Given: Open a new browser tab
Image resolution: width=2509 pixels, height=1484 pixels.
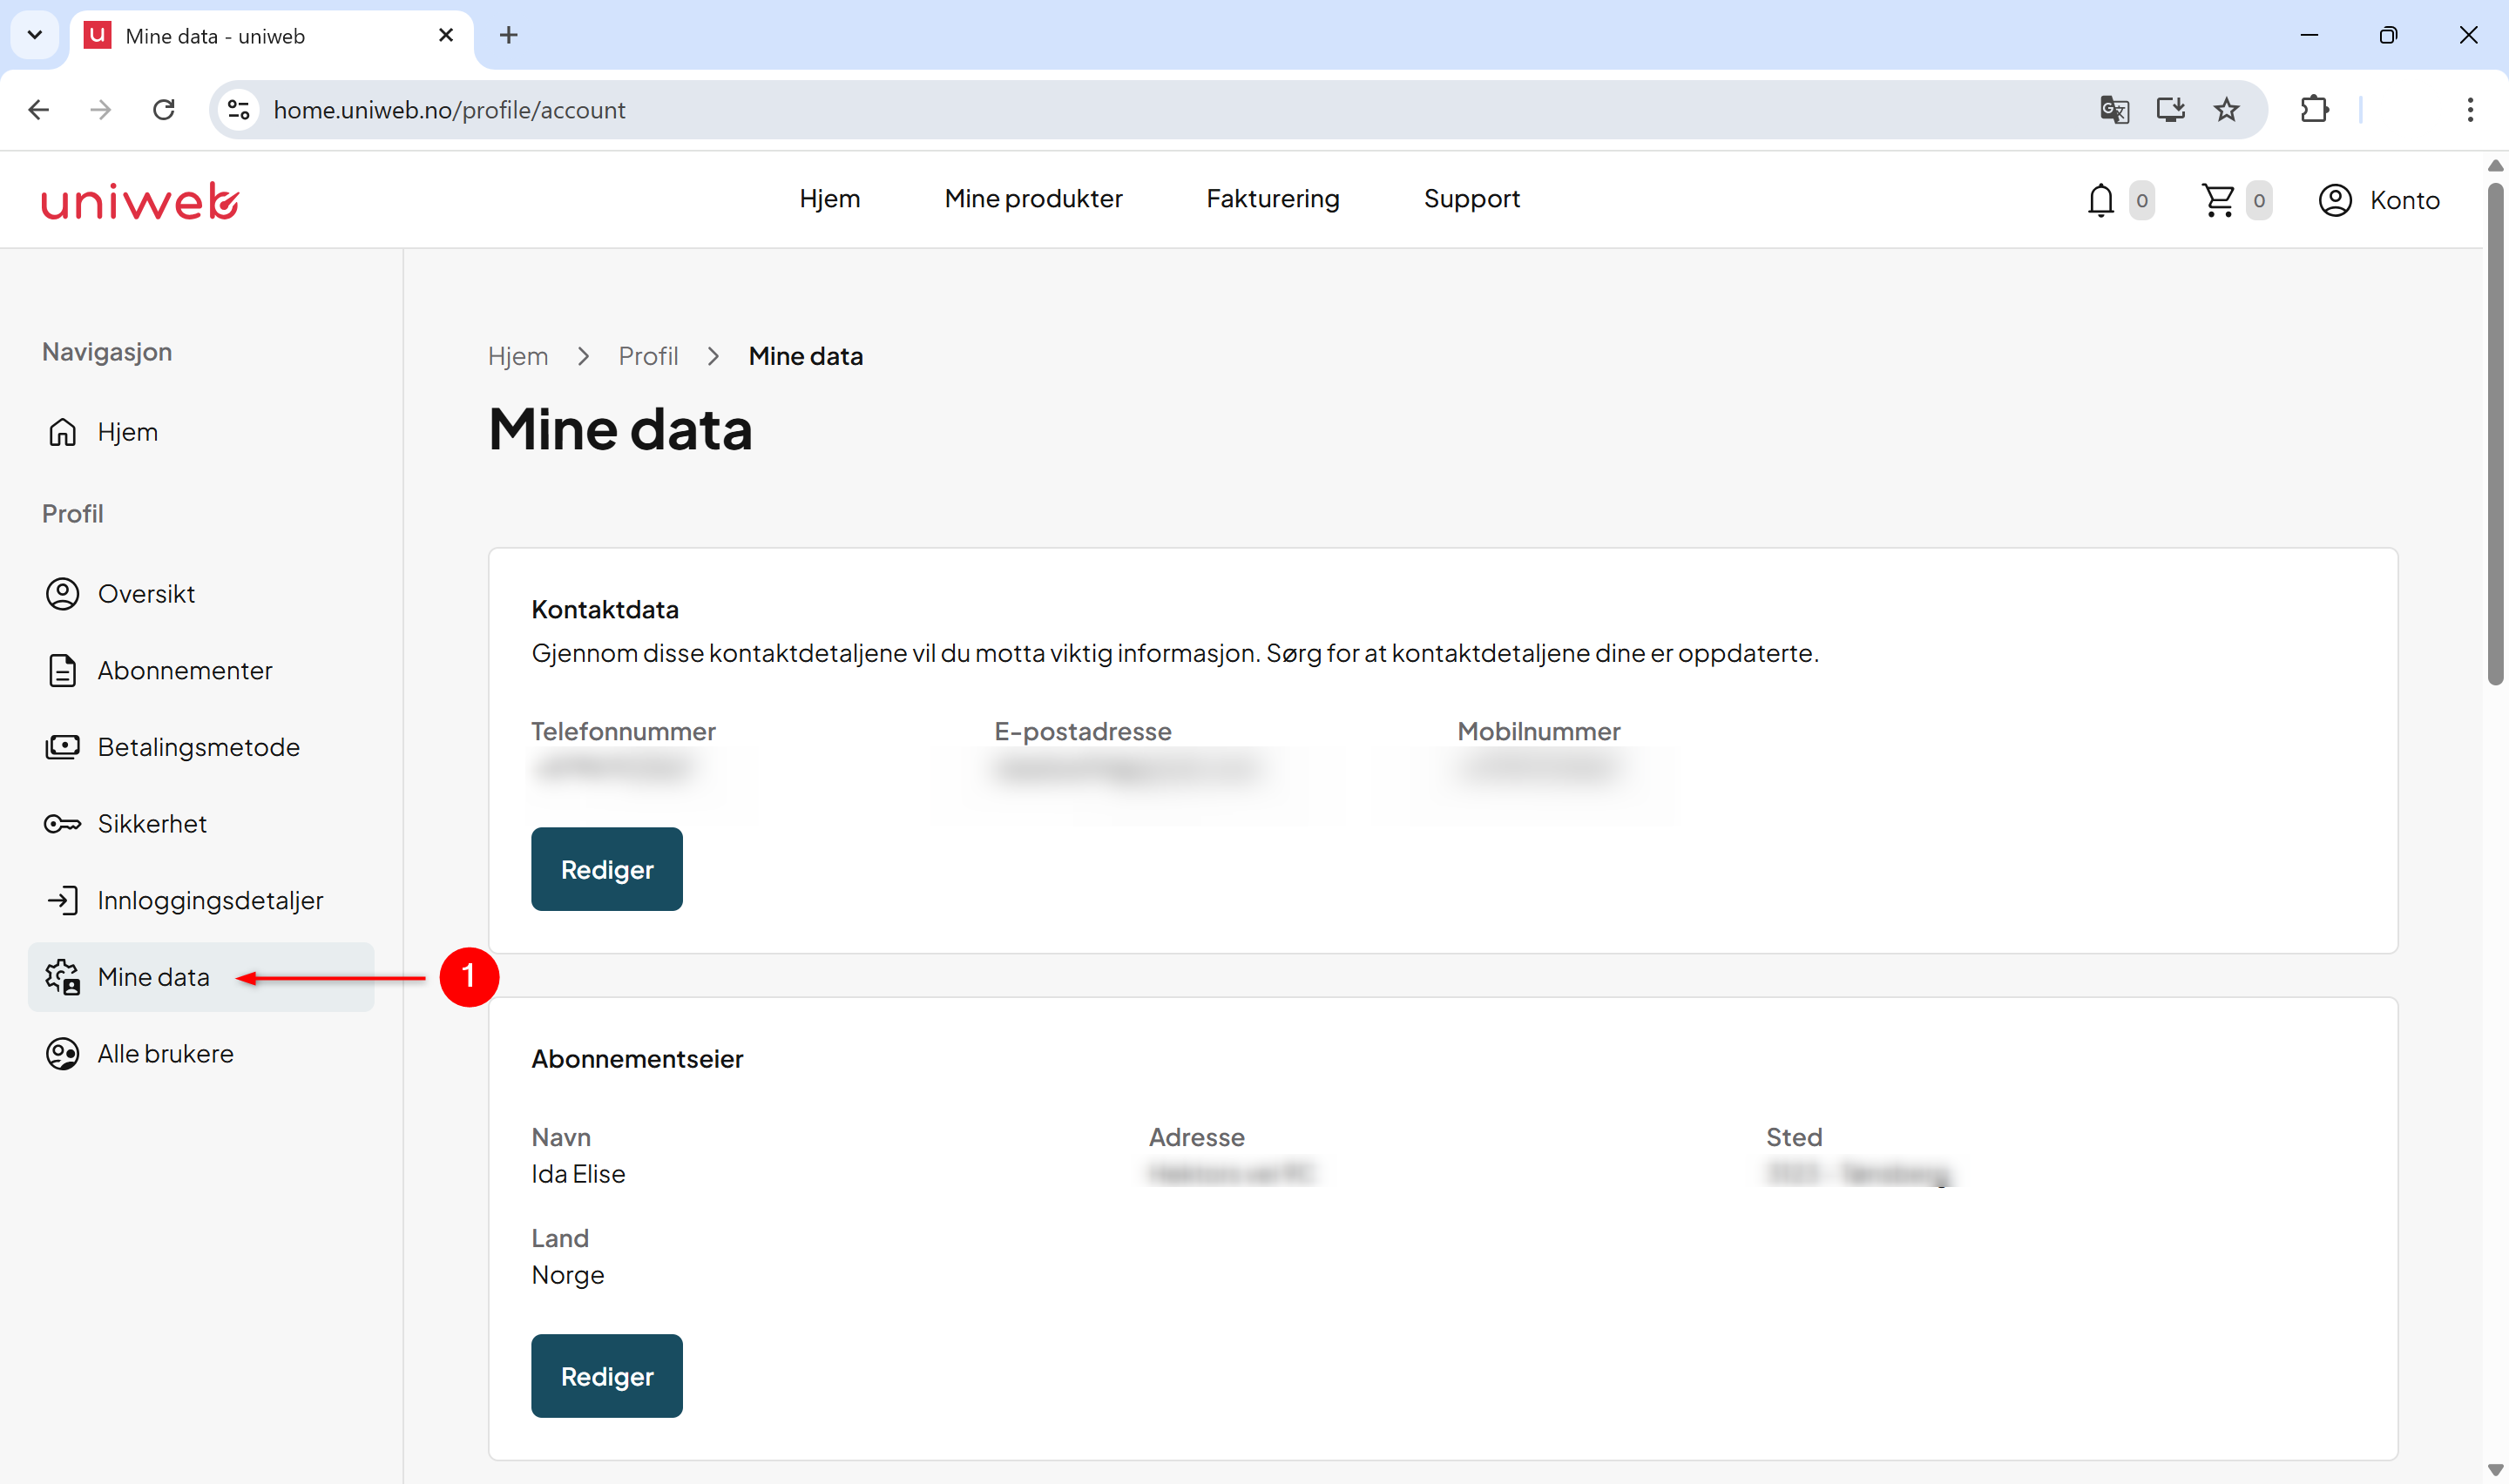Looking at the screenshot, I should click(x=508, y=36).
